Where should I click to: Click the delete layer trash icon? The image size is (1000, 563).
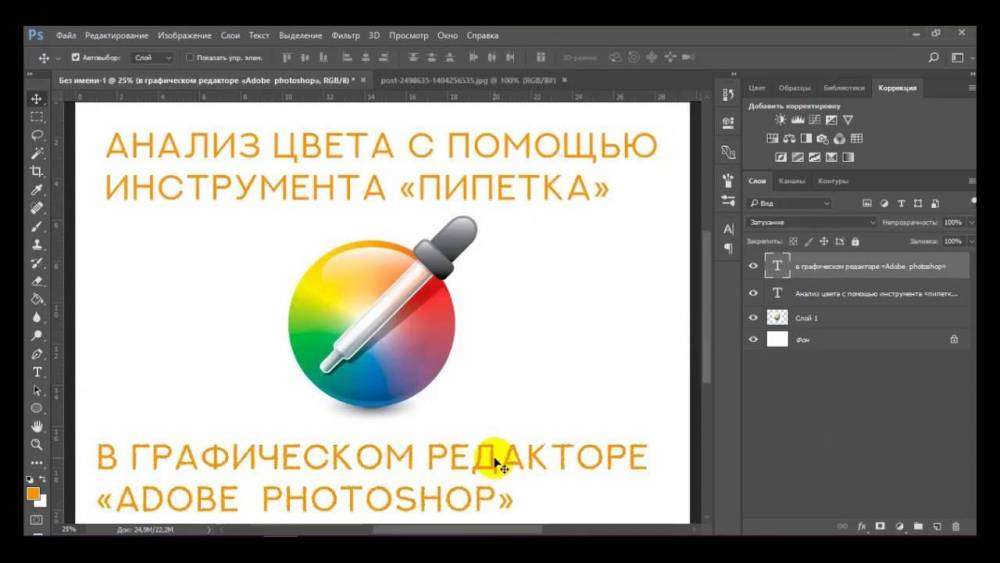(955, 527)
